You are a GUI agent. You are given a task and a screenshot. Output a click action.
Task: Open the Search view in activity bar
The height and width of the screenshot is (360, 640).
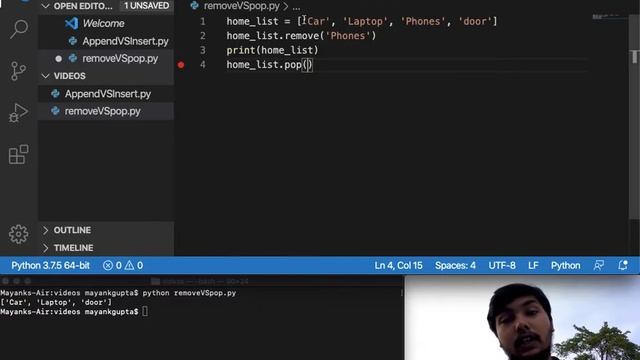pos(19,29)
